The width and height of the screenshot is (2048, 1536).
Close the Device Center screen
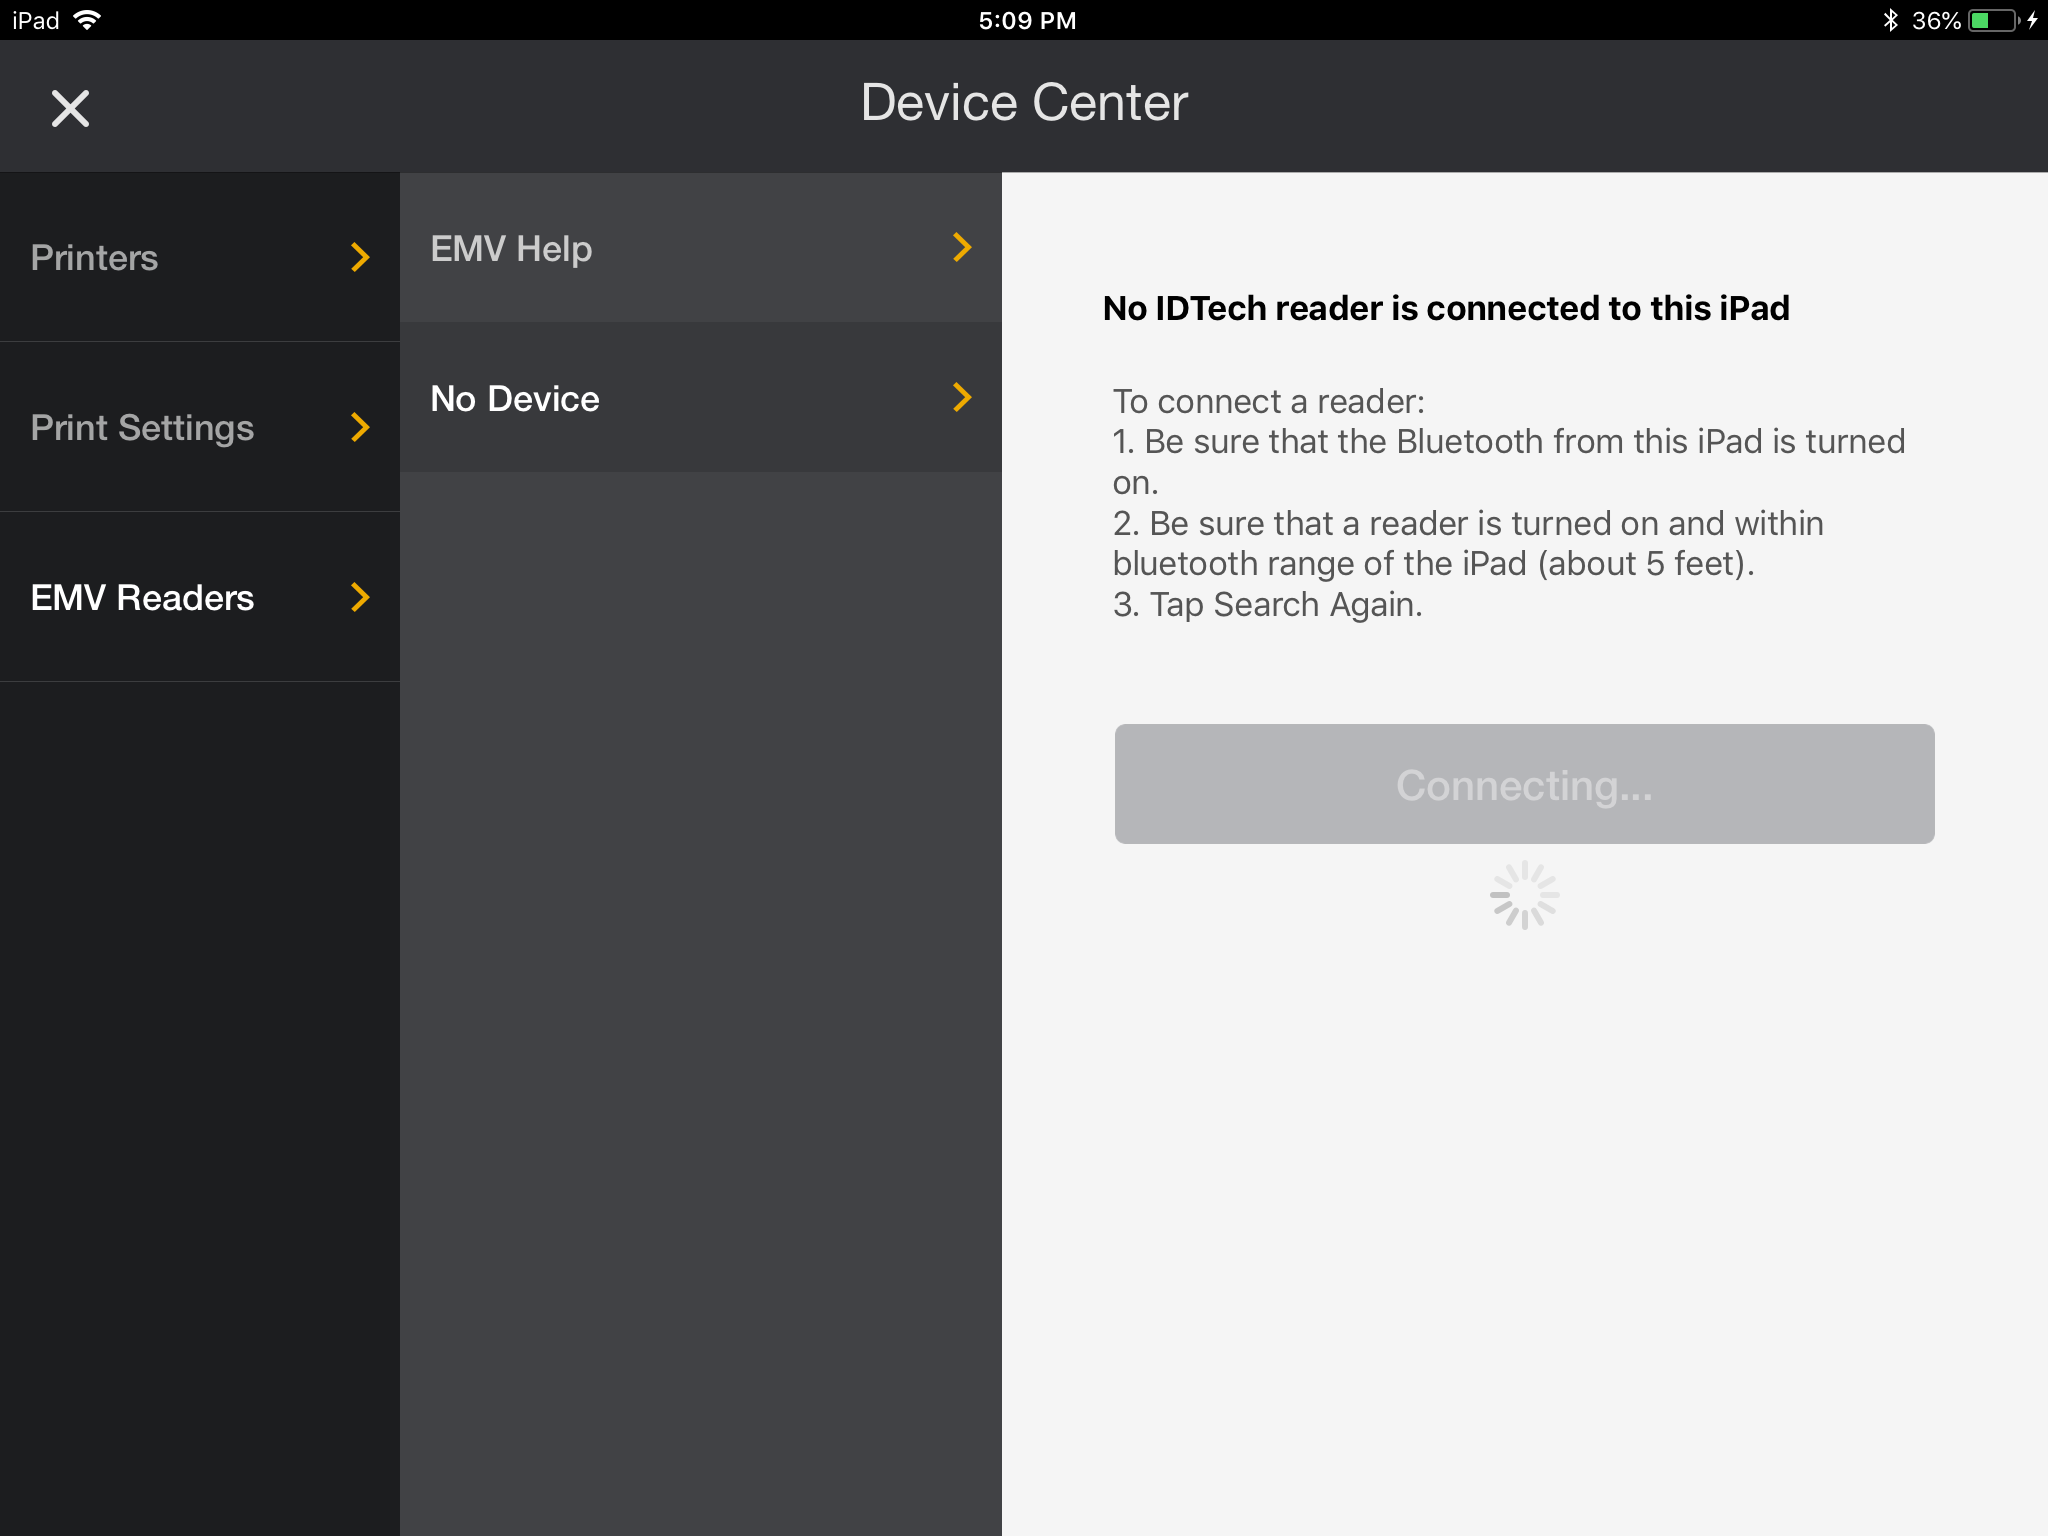[70, 107]
